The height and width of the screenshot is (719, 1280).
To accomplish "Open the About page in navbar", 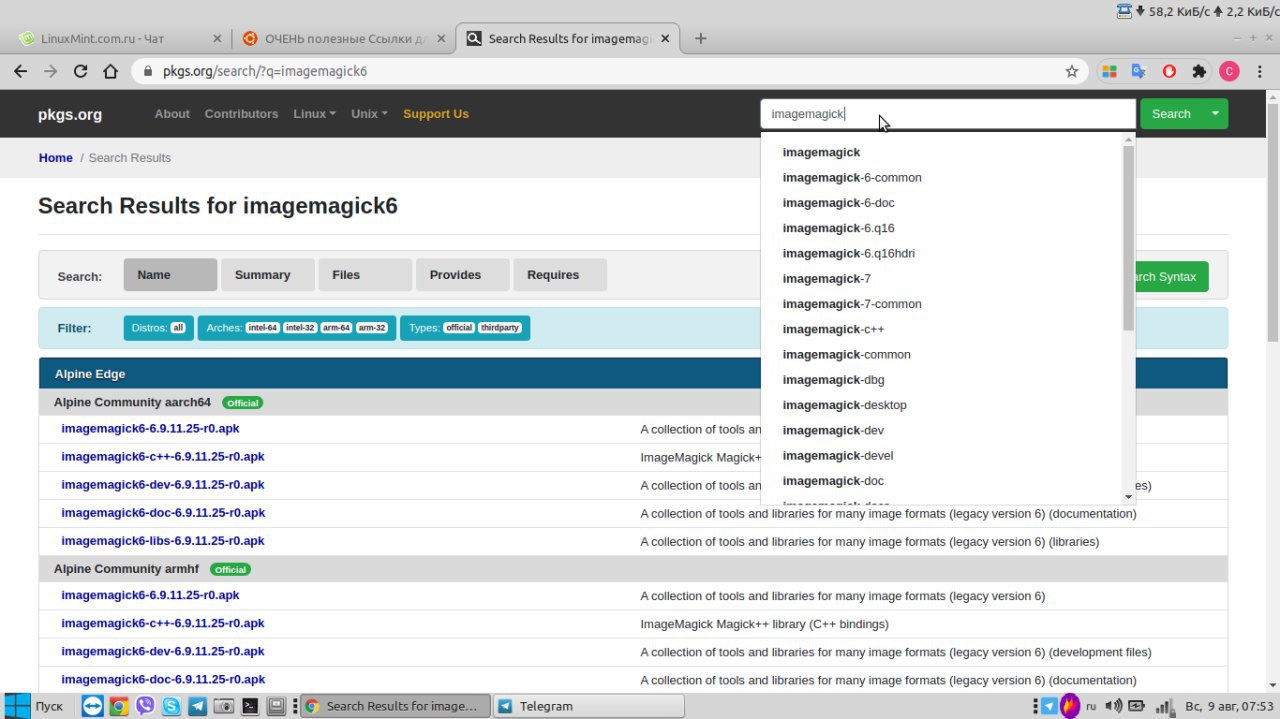I will tap(172, 114).
